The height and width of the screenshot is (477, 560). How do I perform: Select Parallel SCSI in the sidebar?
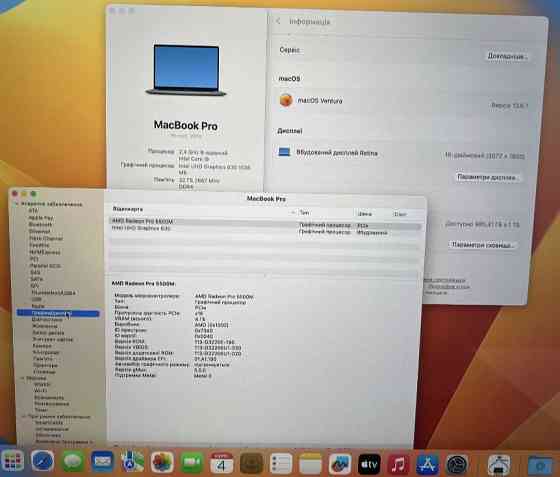click(x=45, y=266)
